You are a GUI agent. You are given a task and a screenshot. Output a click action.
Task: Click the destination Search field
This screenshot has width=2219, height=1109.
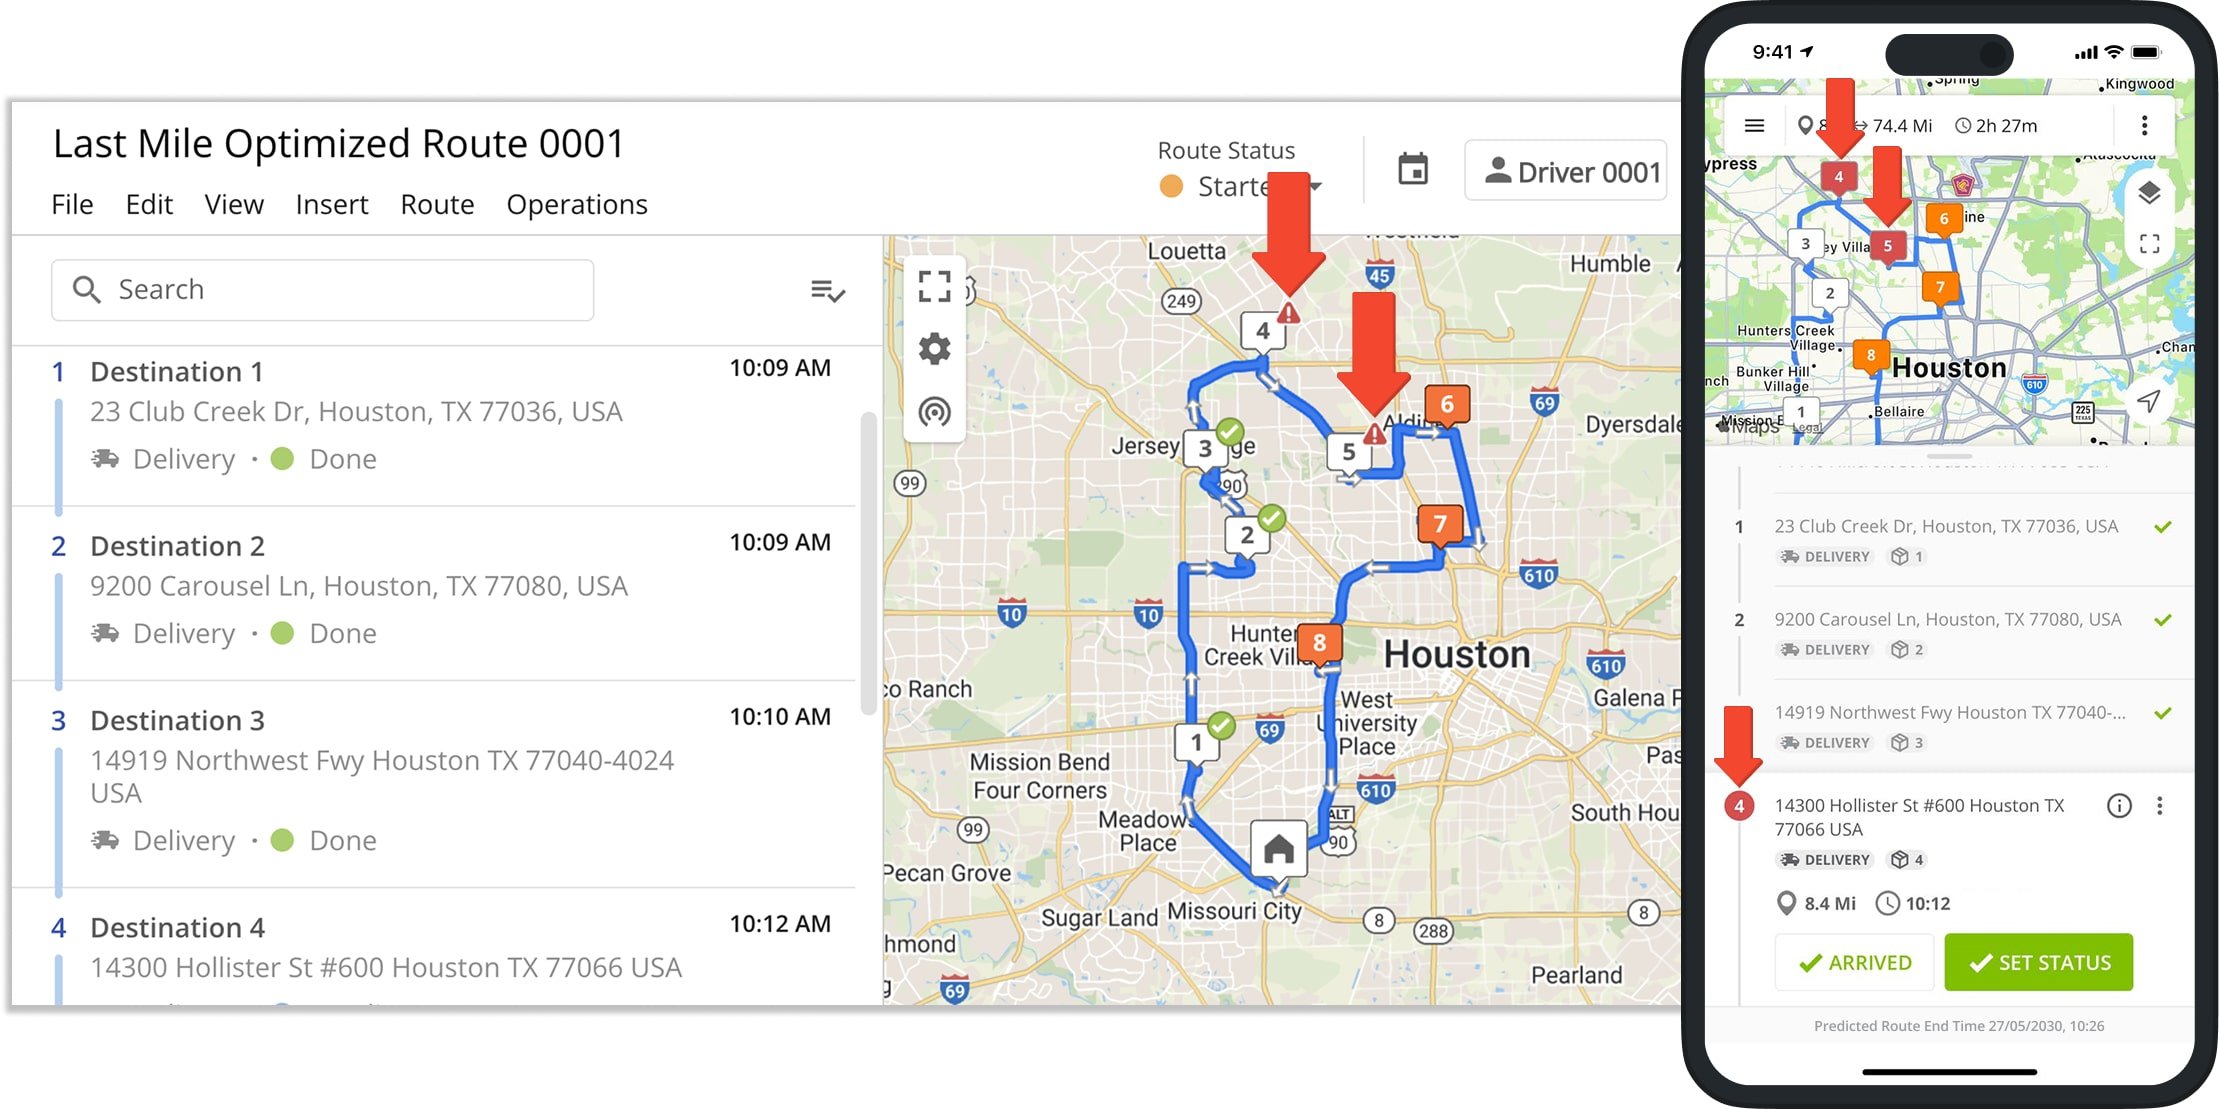tap(322, 290)
